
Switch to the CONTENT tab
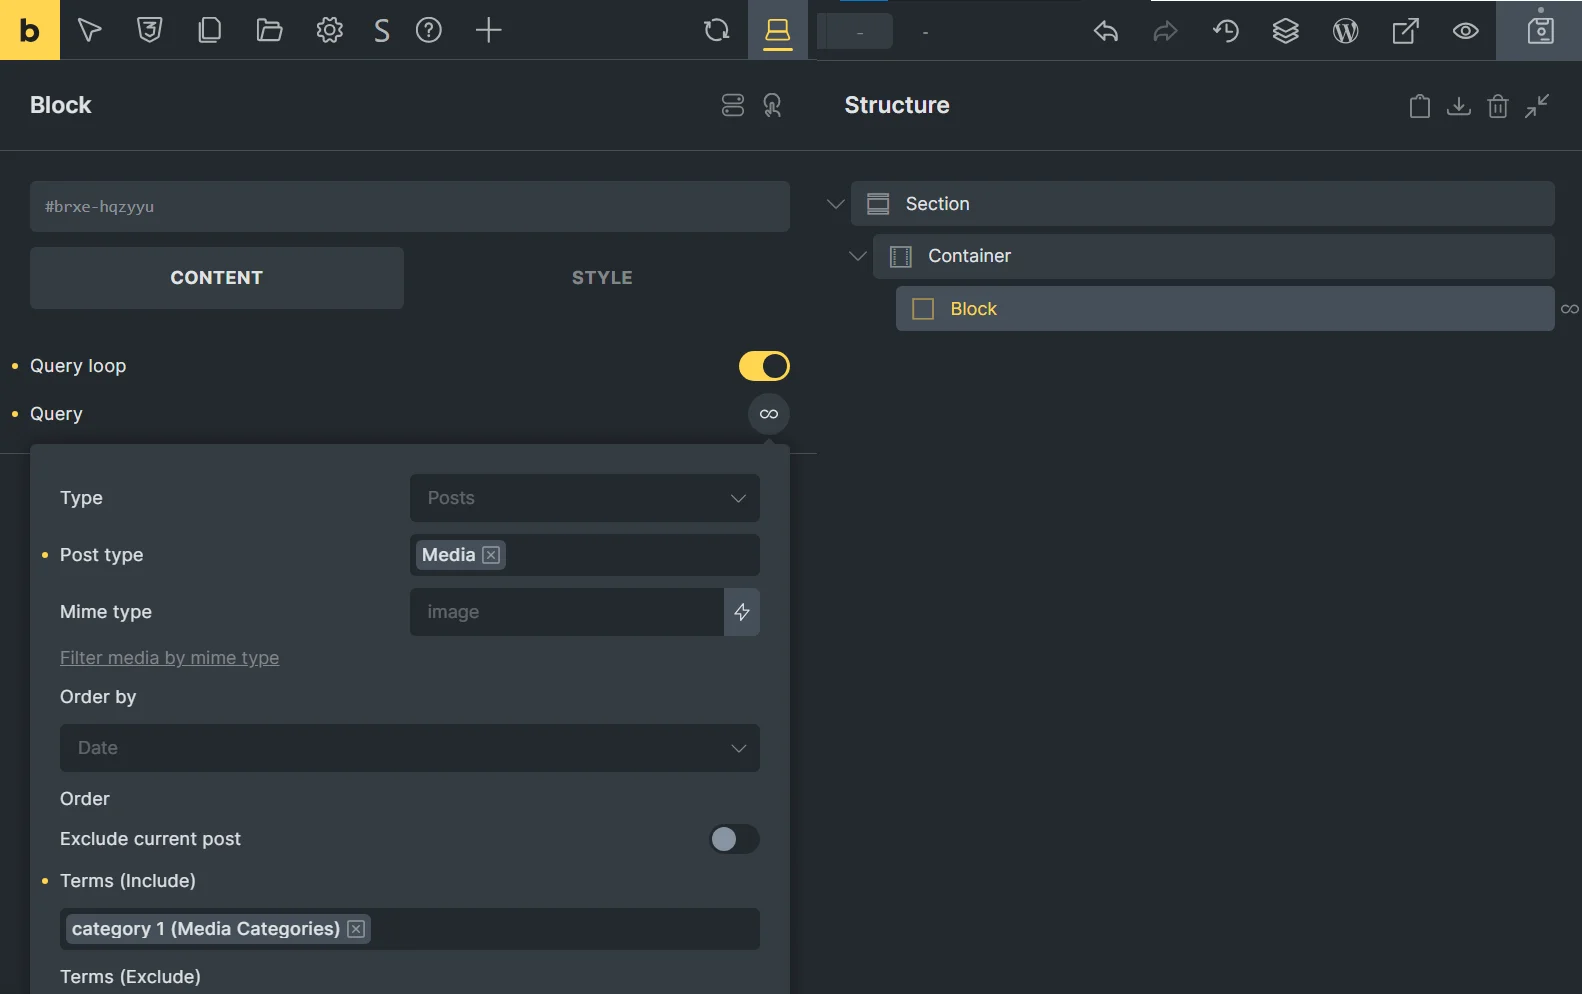(x=216, y=278)
